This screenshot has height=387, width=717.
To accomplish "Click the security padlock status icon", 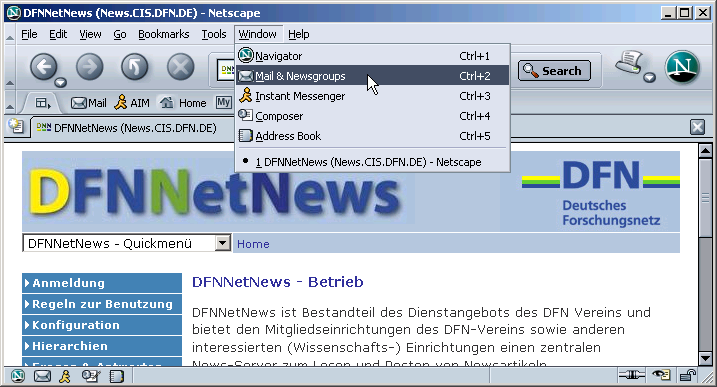I will tap(687, 376).
